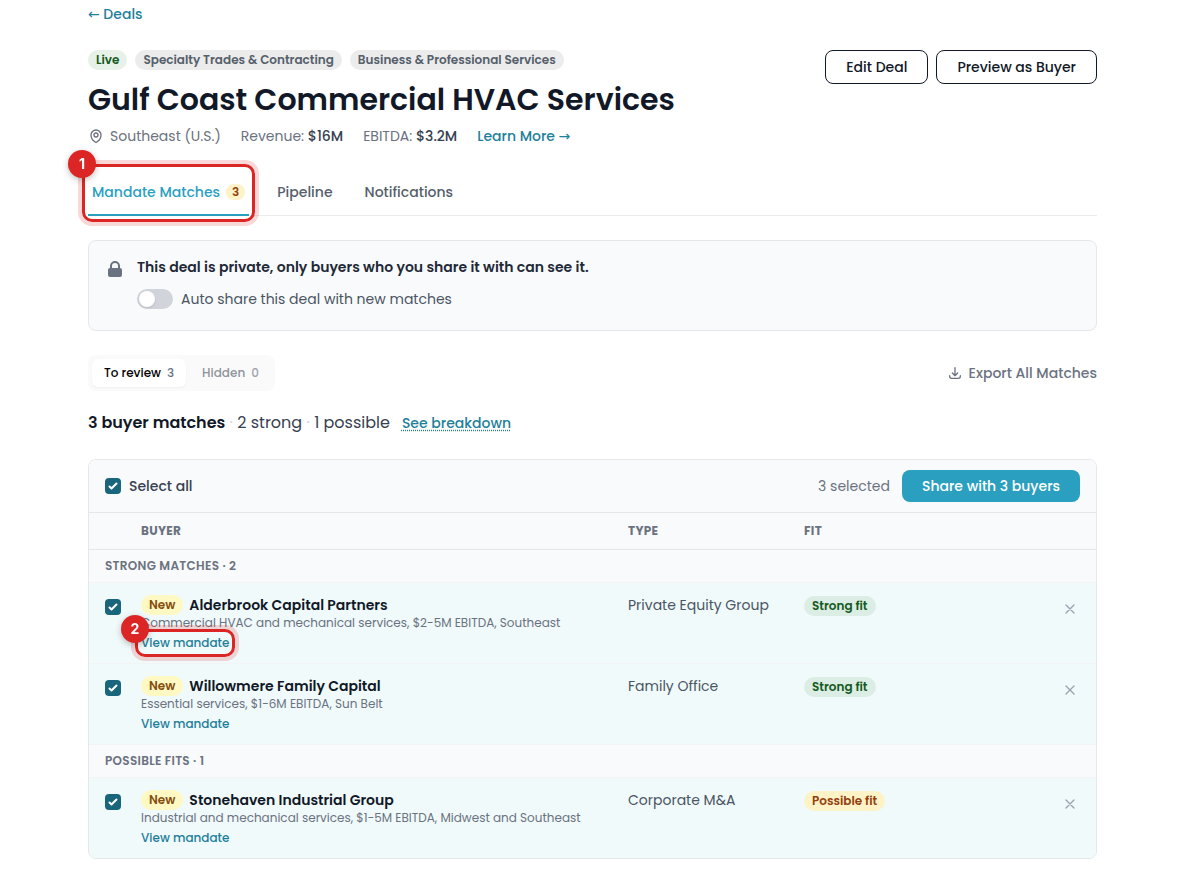Click the Specialty Trades & Contracting tag
The image size is (1185, 877).
pyautogui.click(x=238, y=60)
